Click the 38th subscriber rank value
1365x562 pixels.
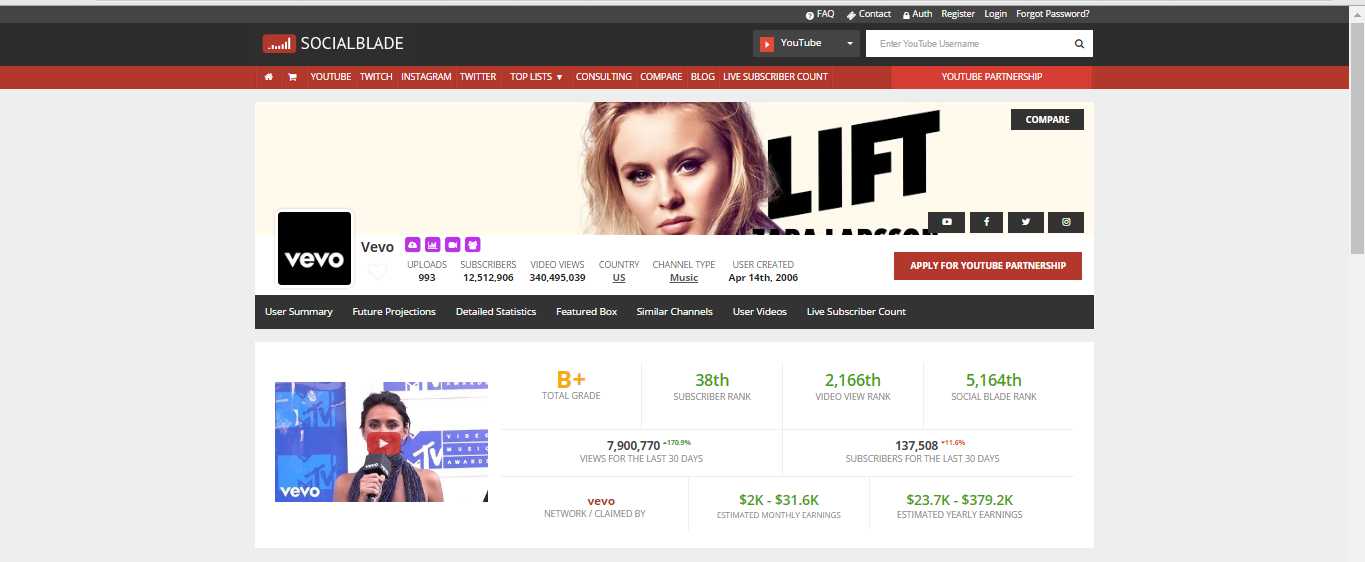[x=712, y=380]
